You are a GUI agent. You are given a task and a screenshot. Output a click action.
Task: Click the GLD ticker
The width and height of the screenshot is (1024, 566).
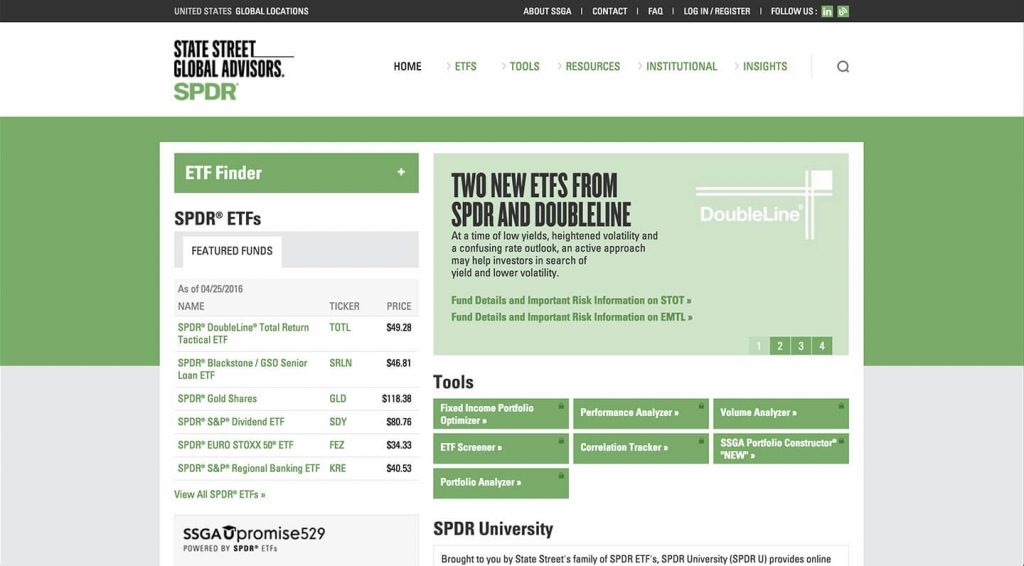[338, 398]
